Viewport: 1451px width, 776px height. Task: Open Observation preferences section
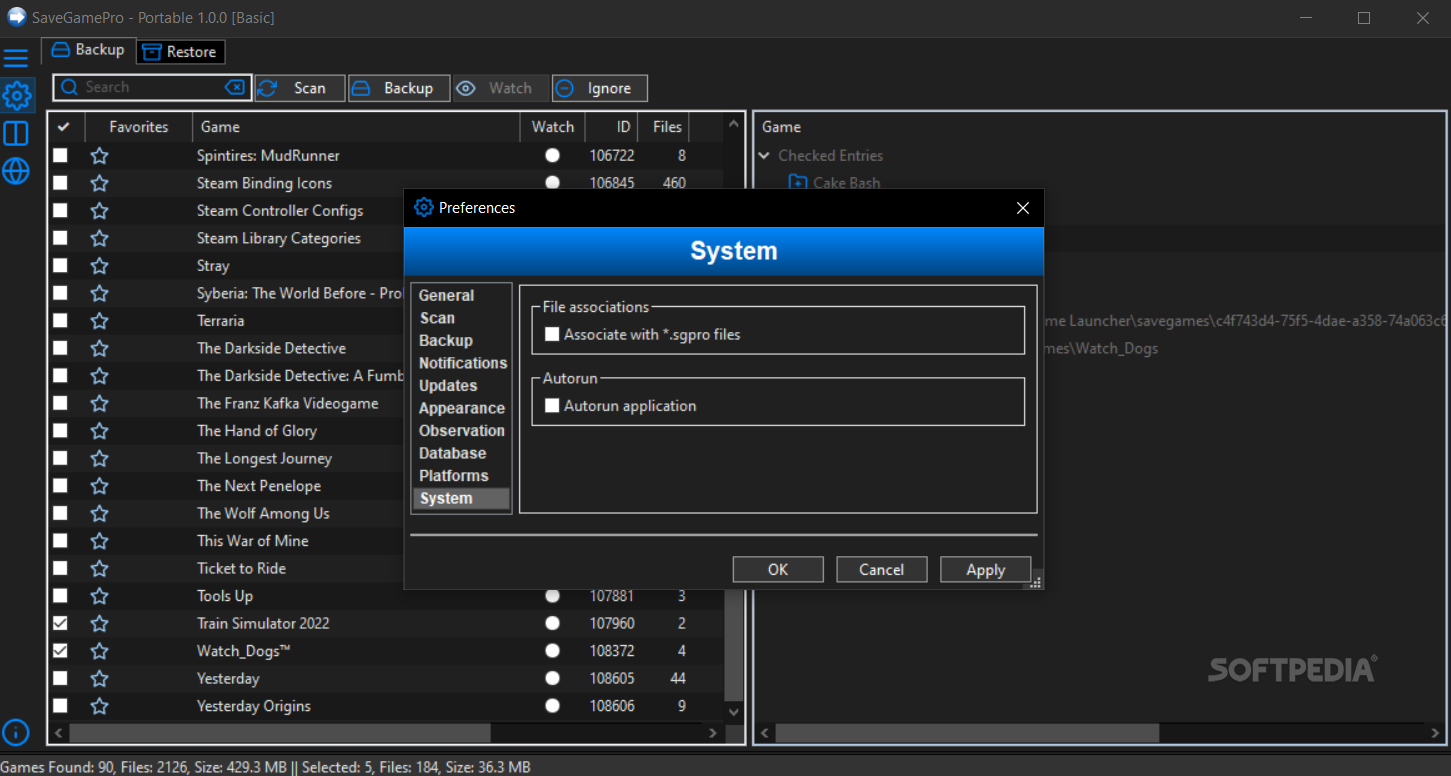tap(461, 430)
